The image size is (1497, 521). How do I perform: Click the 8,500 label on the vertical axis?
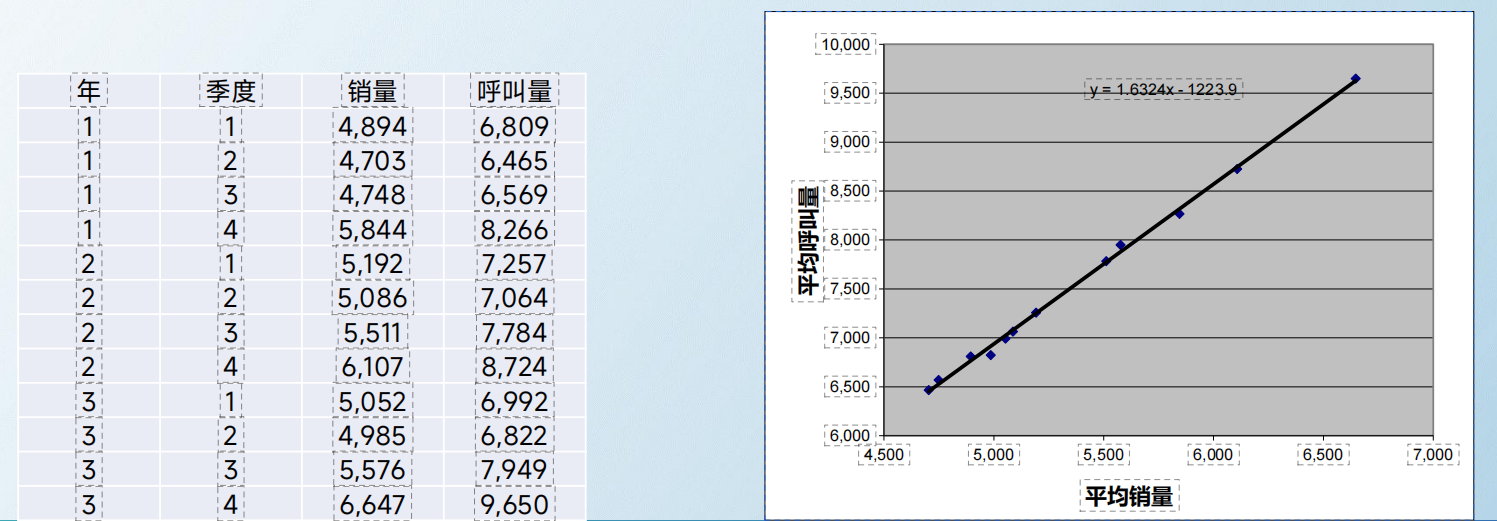click(851, 191)
